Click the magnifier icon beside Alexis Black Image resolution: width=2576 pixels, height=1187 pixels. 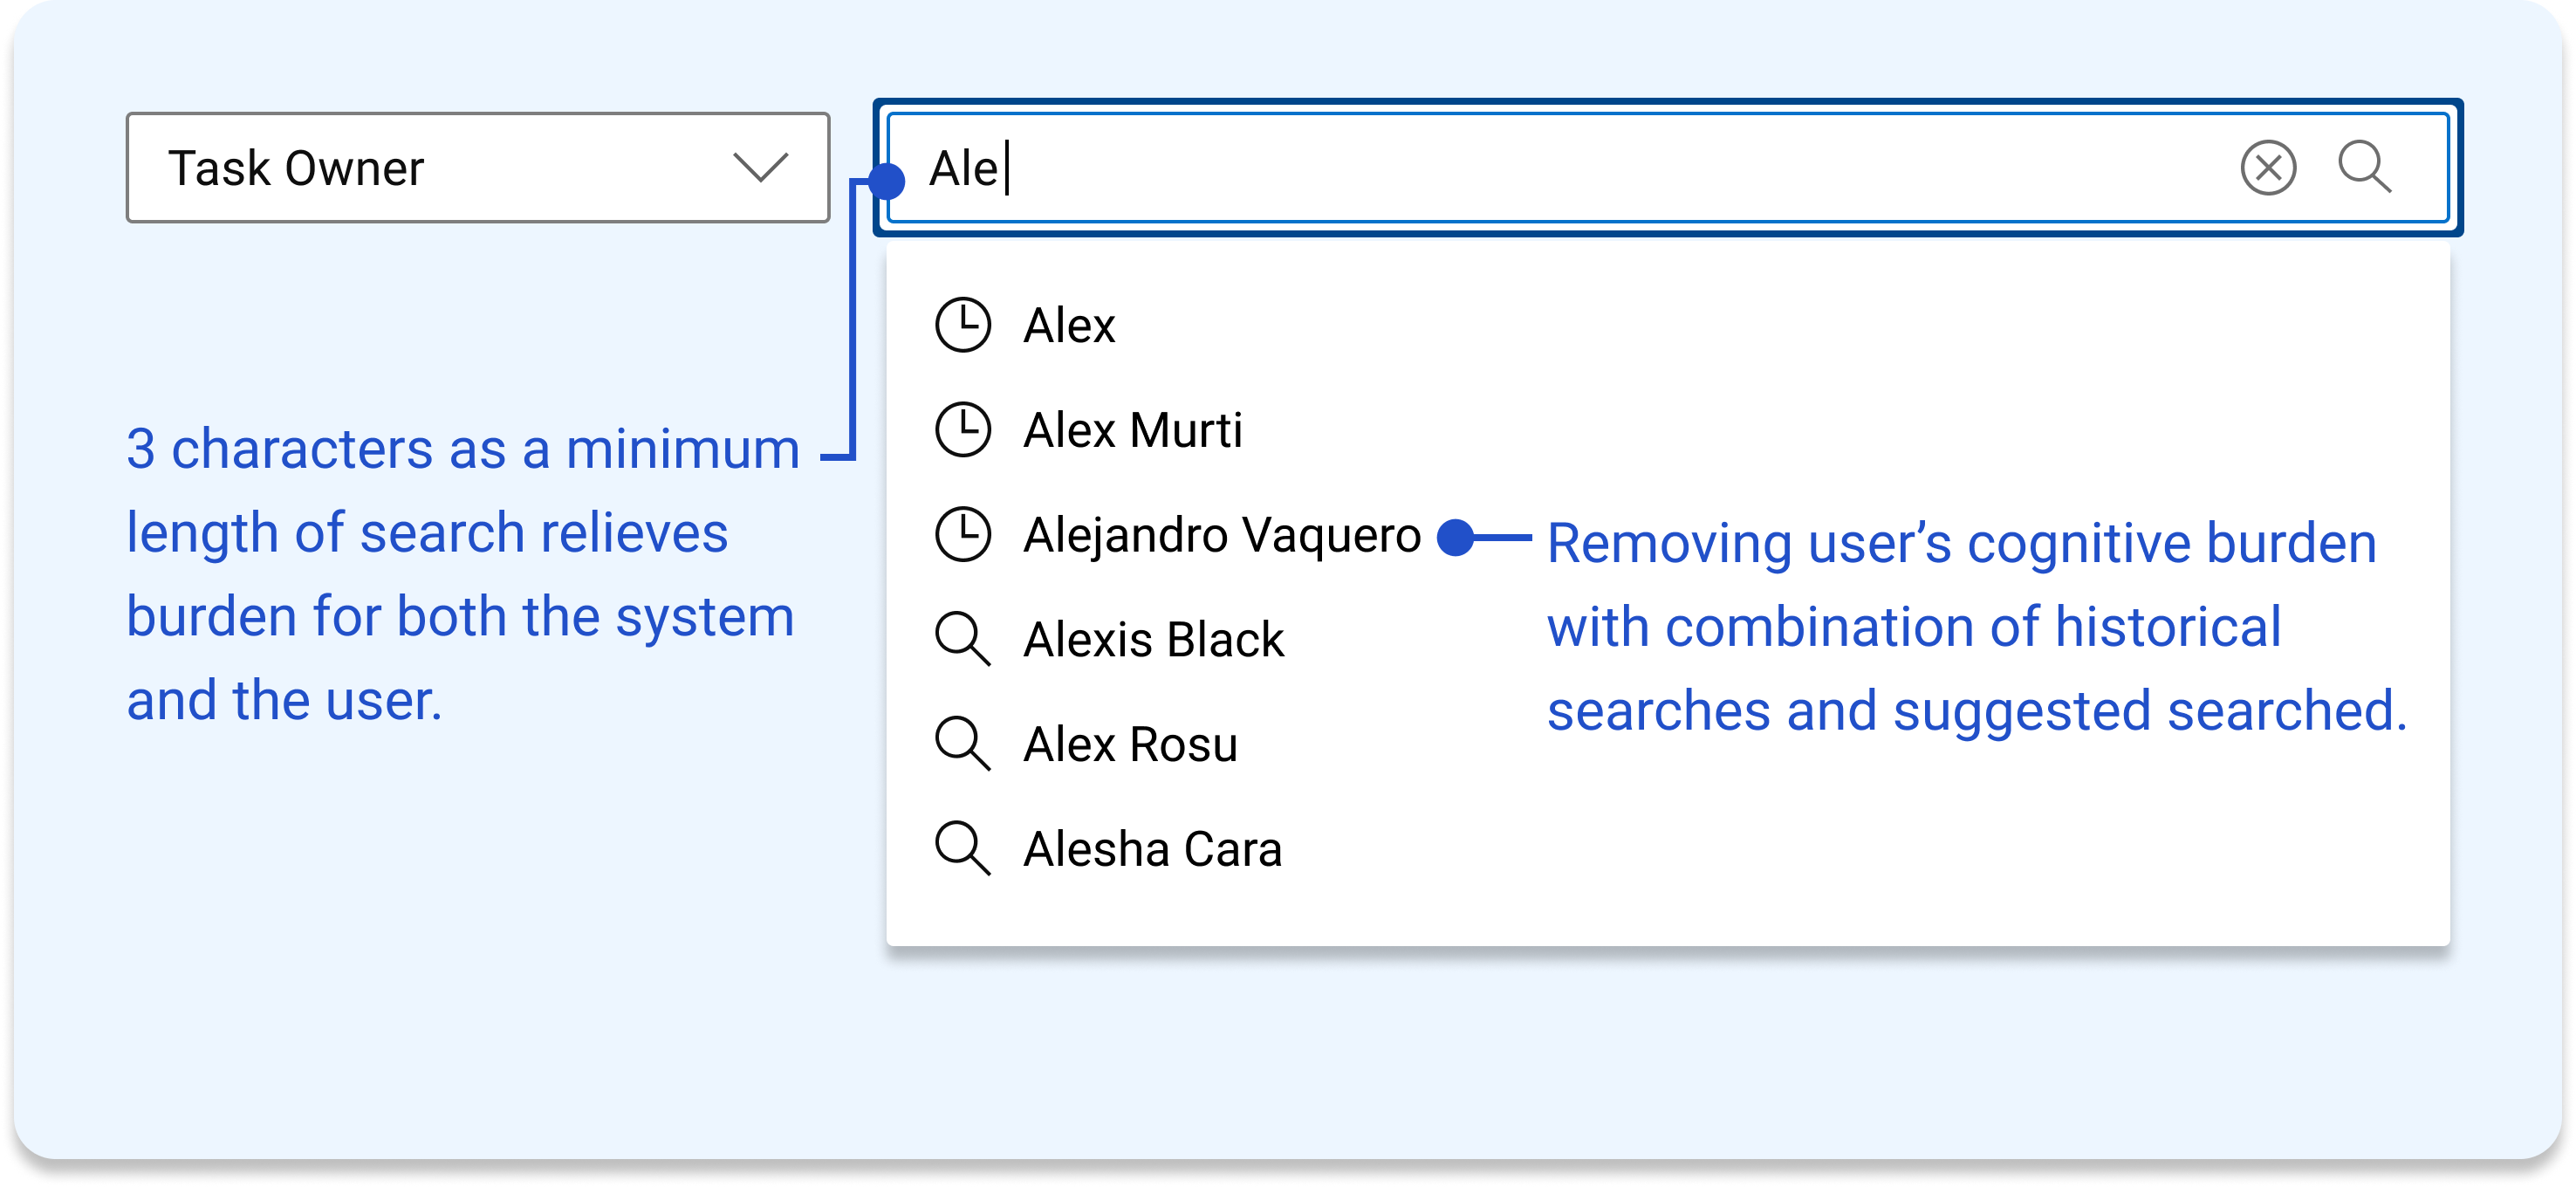(x=962, y=639)
